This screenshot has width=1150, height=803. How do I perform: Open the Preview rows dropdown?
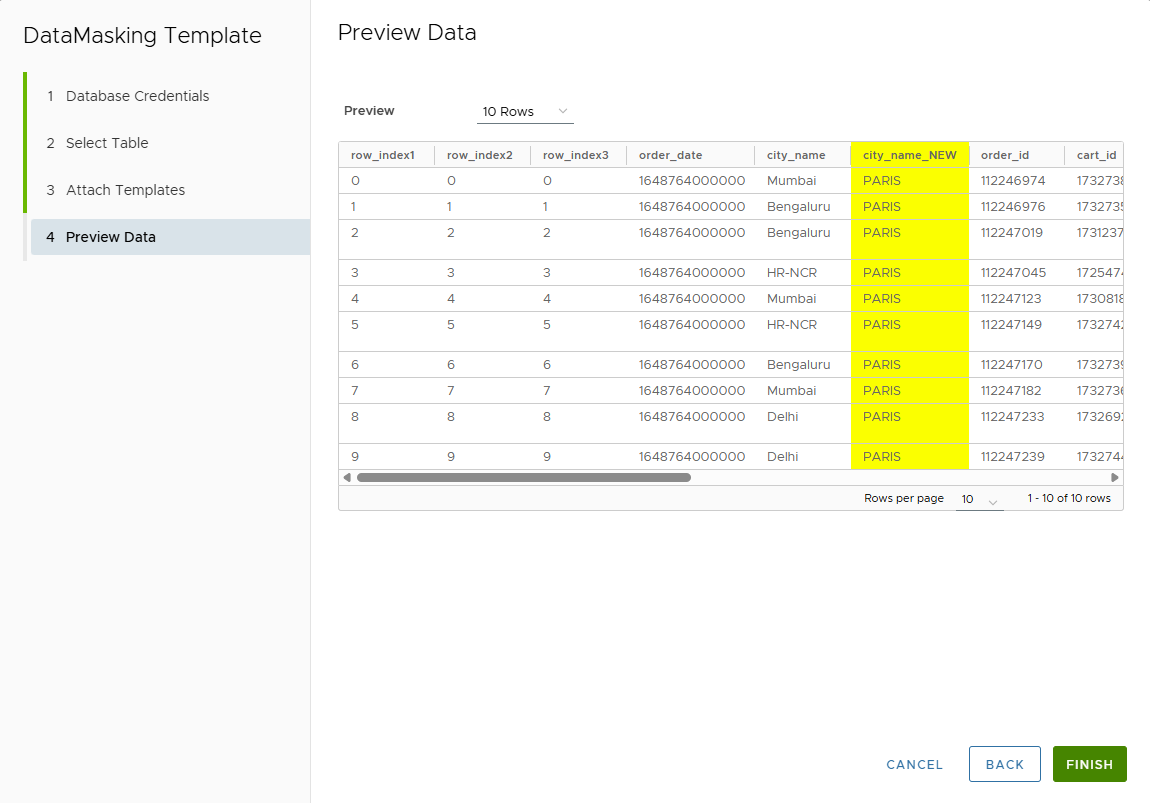point(525,111)
